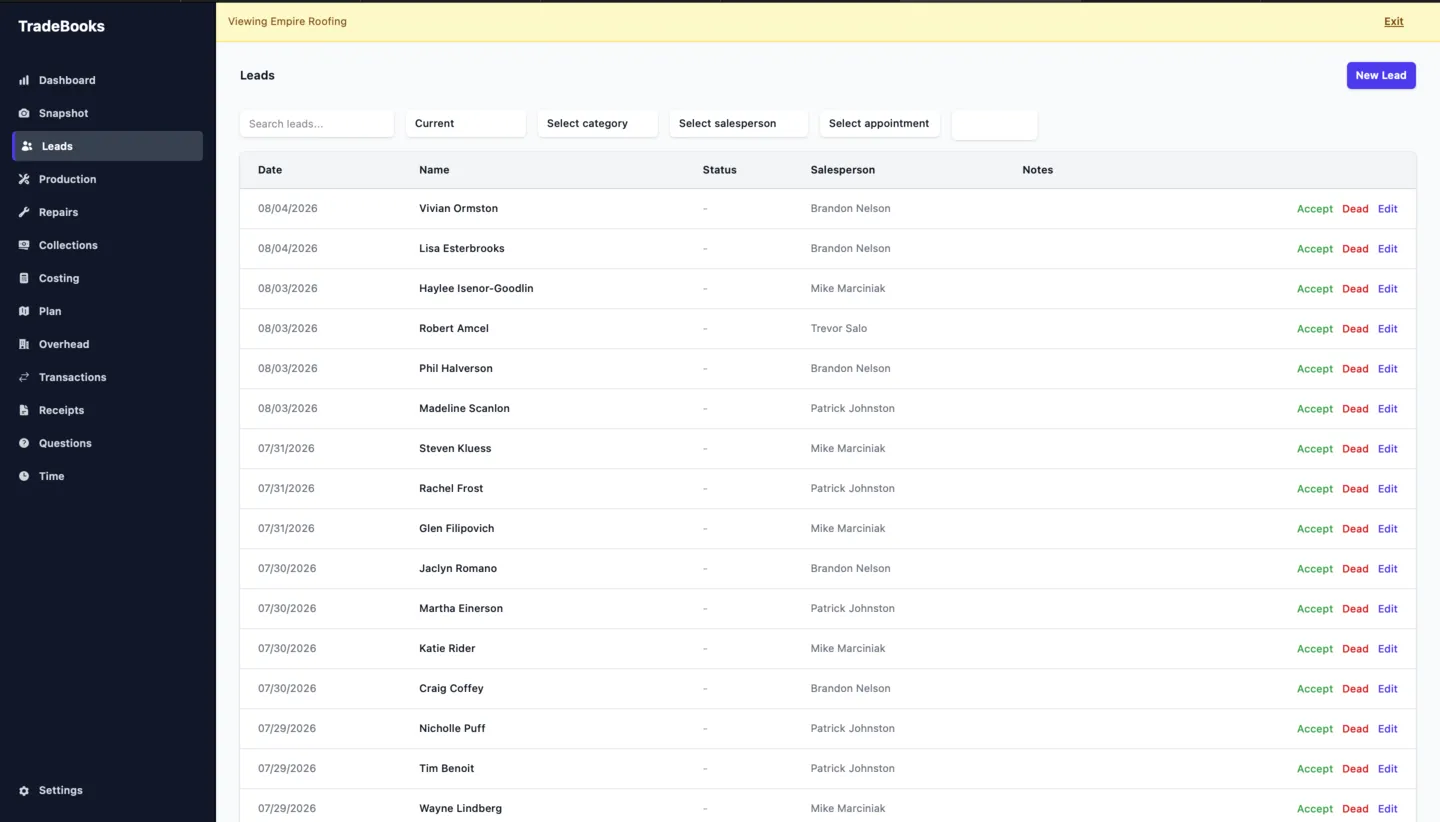Focus the Search leads field

(317, 124)
